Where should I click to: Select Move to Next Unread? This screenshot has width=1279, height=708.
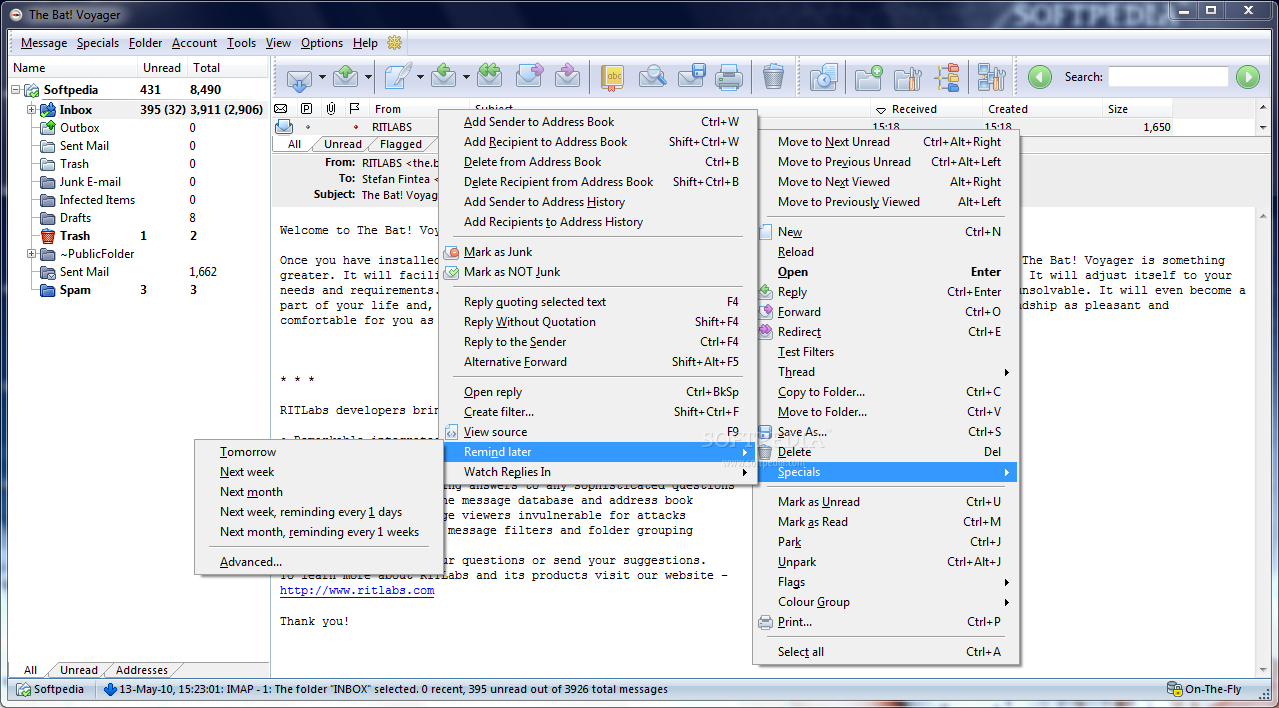coord(885,142)
